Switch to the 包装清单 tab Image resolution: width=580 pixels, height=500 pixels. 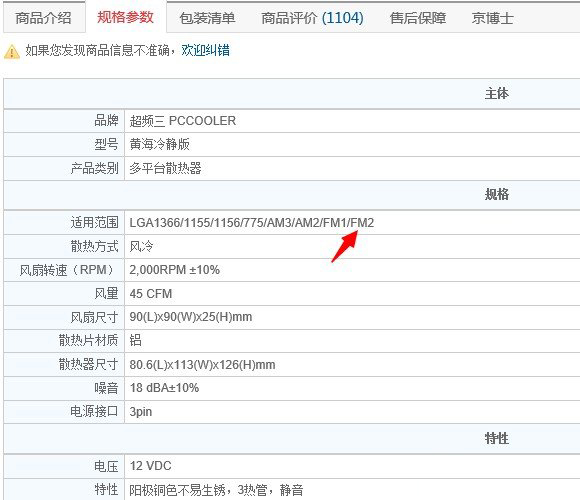[x=207, y=18]
